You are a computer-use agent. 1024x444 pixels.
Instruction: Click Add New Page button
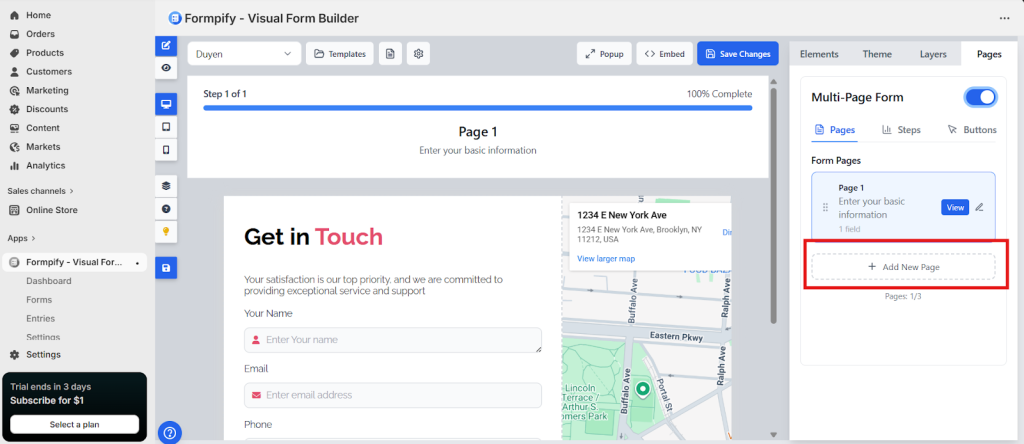(902, 267)
